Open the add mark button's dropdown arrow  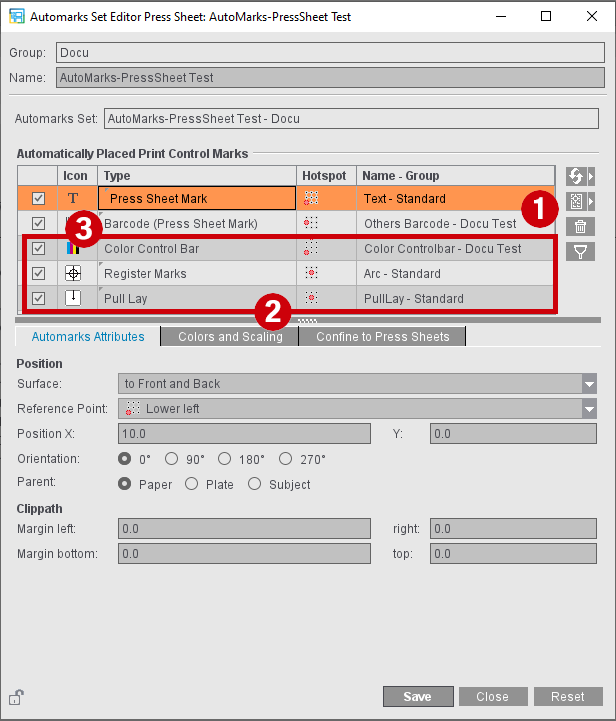pyautogui.click(x=591, y=202)
